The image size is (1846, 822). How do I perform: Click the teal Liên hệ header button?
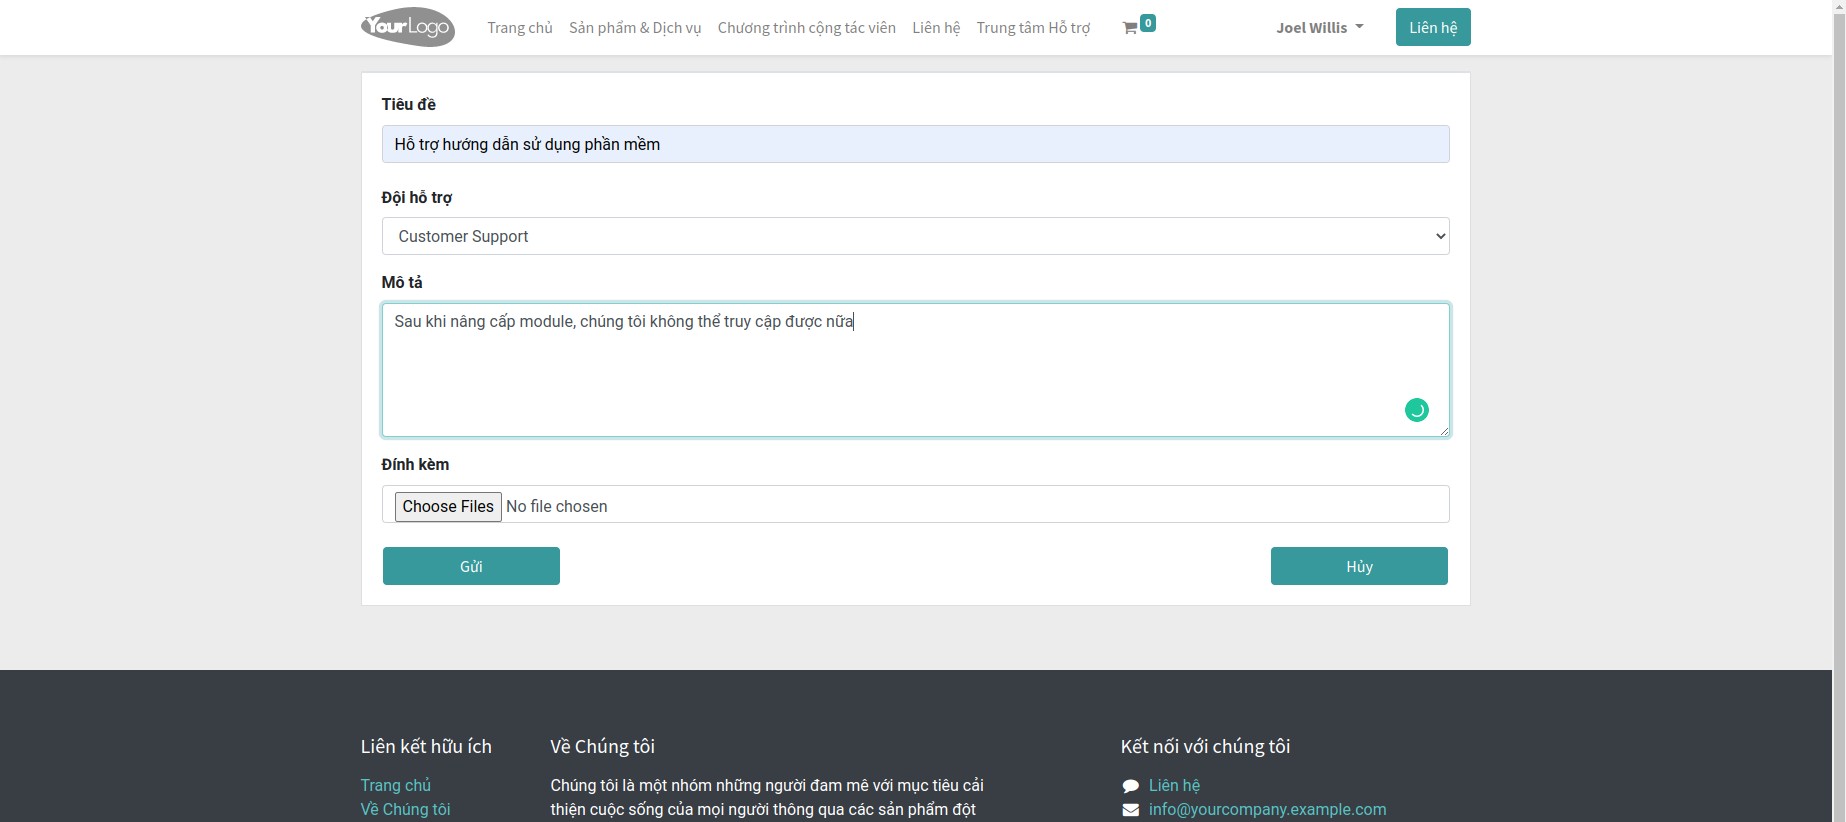click(x=1432, y=28)
